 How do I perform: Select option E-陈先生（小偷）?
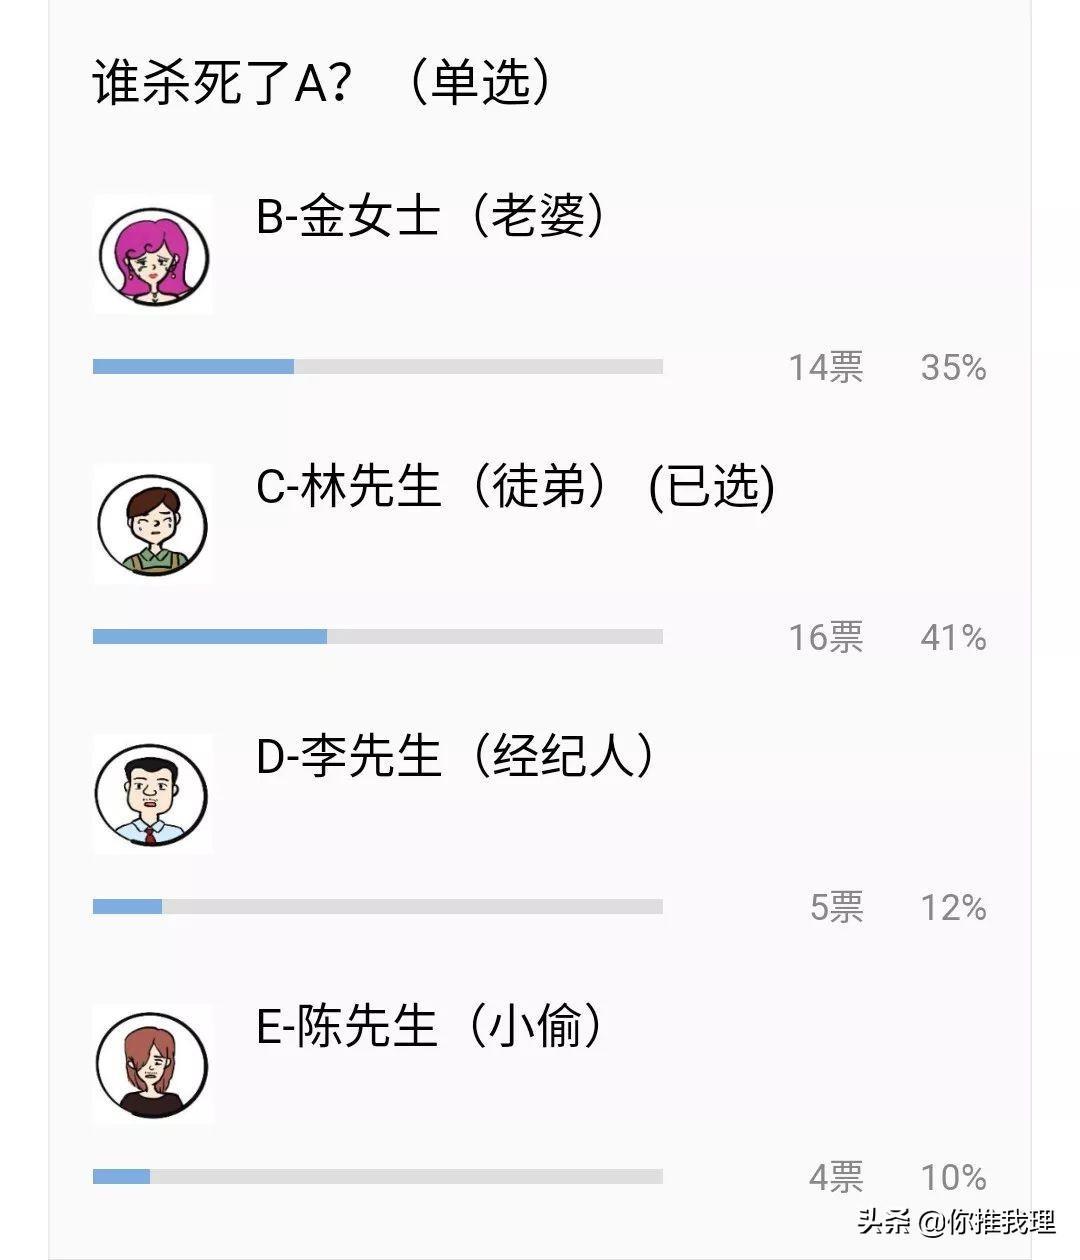pos(430,1026)
